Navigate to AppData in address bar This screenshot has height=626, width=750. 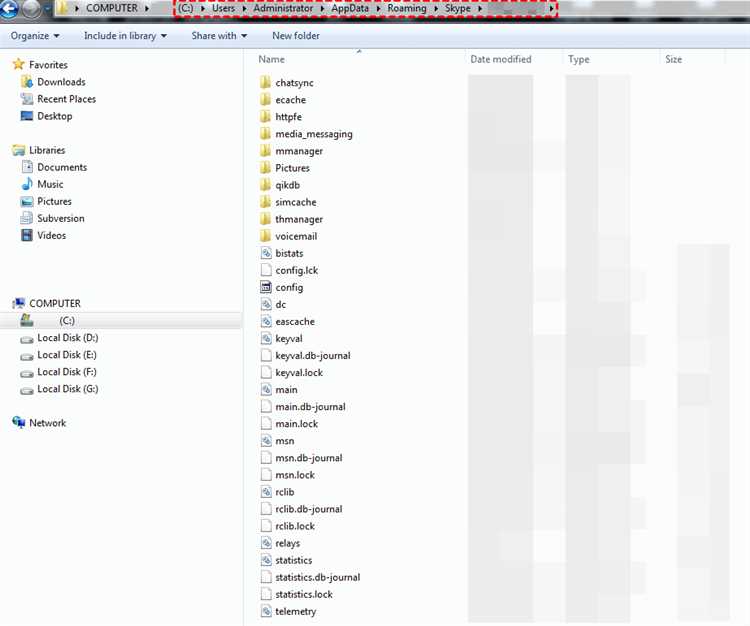coord(350,9)
